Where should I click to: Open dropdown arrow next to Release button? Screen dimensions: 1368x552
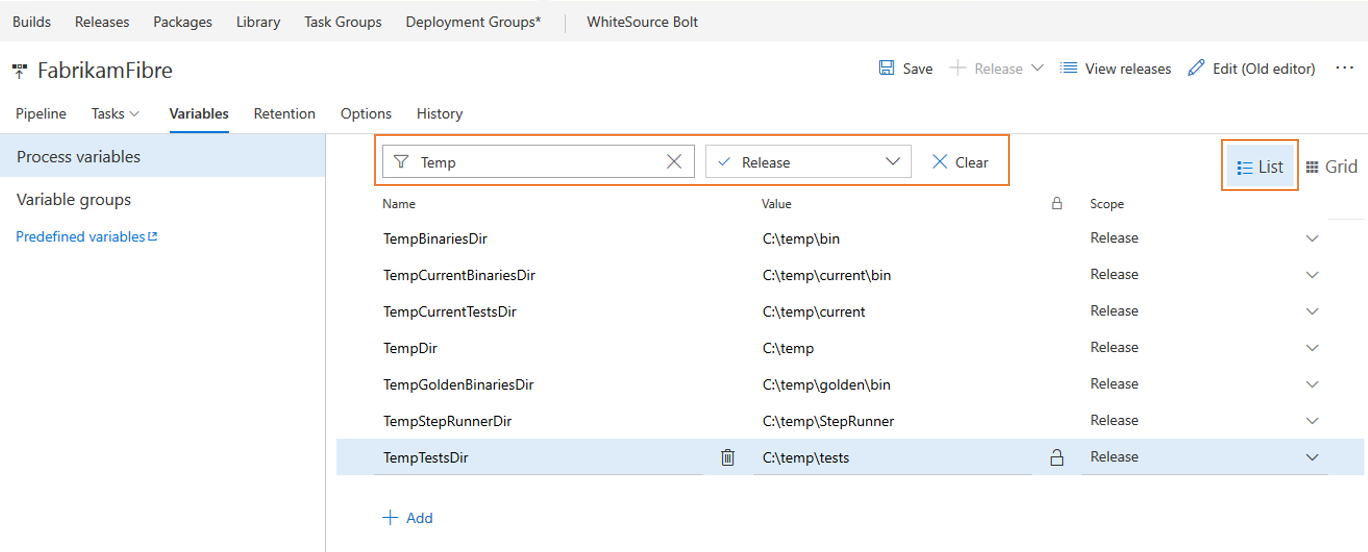(1037, 68)
